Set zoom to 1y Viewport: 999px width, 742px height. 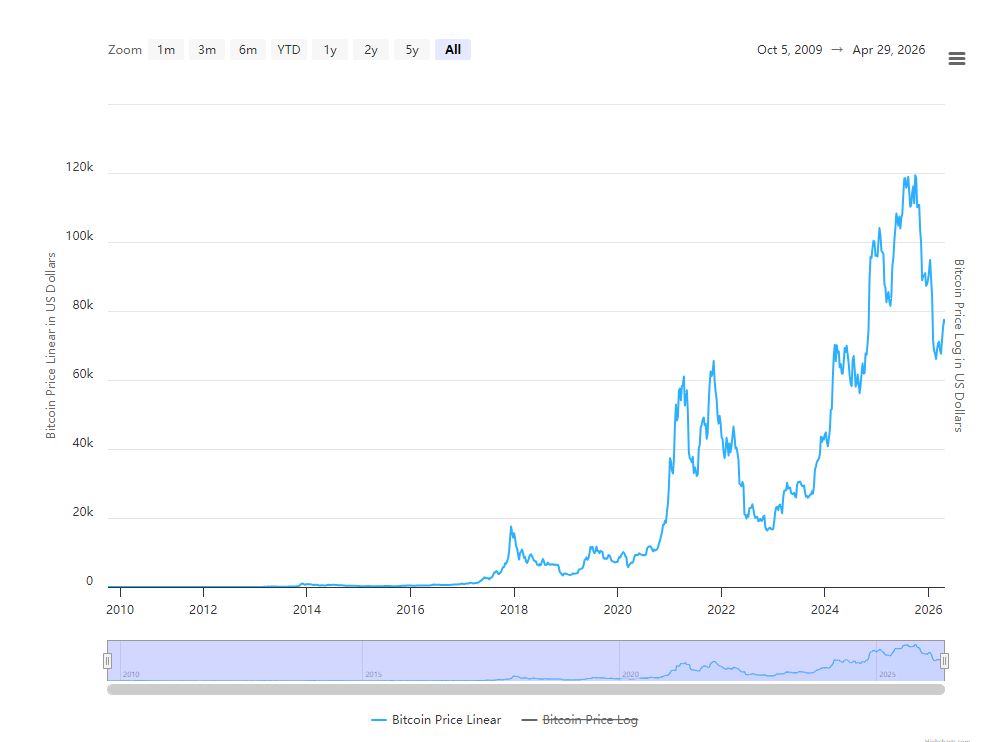pyautogui.click(x=330, y=50)
